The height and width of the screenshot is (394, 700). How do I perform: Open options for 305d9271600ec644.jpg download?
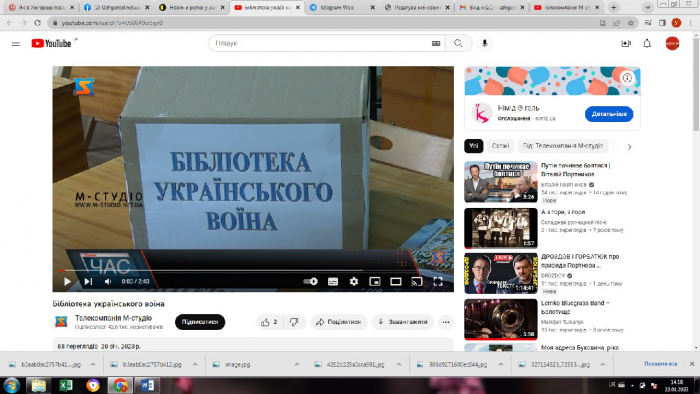pyautogui.click(x=501, y=365)
